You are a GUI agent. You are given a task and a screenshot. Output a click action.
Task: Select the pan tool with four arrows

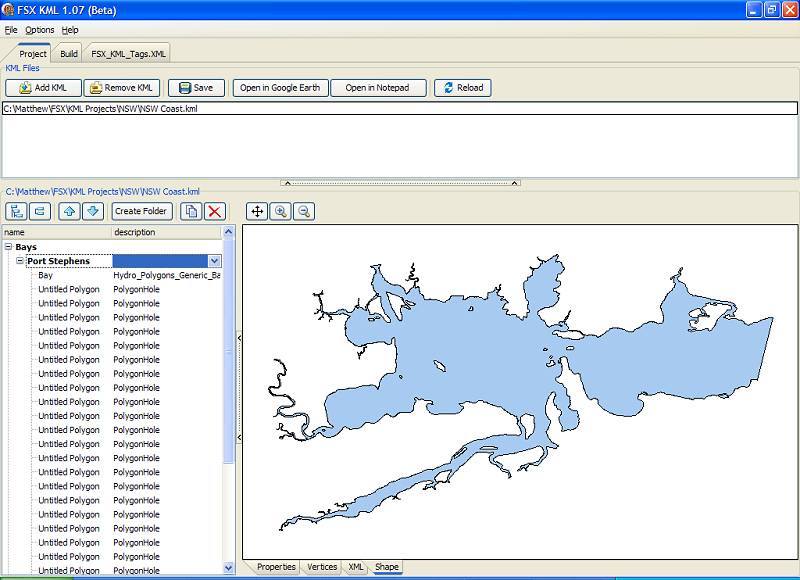click(257, 211)
